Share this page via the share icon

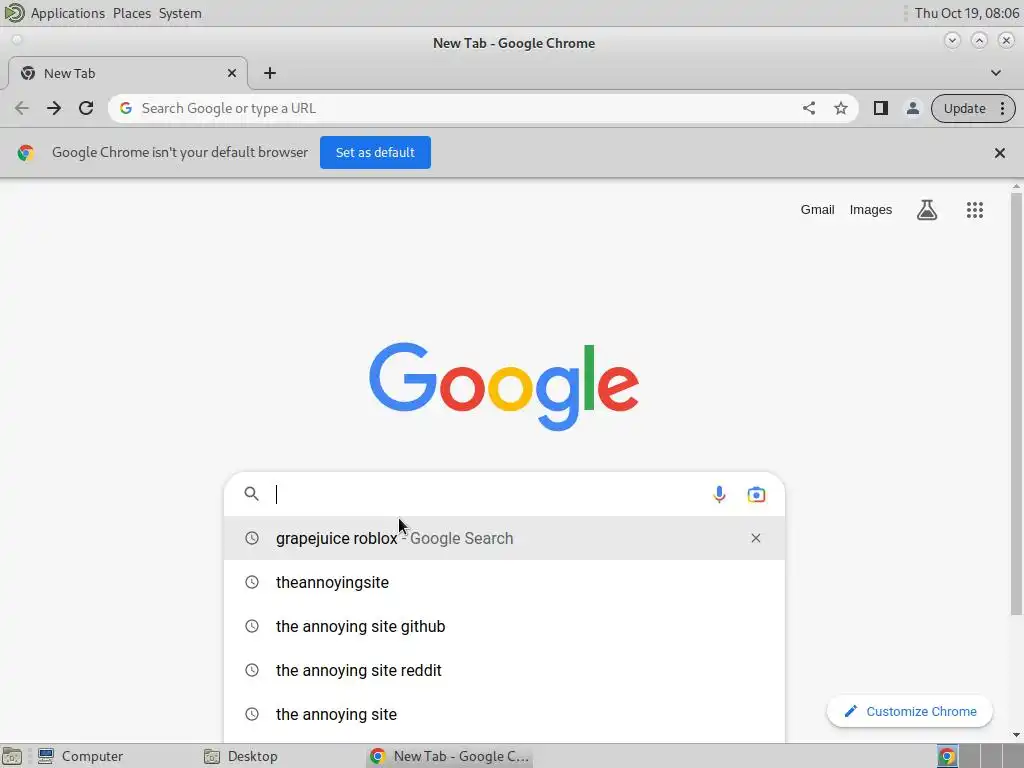808,108
